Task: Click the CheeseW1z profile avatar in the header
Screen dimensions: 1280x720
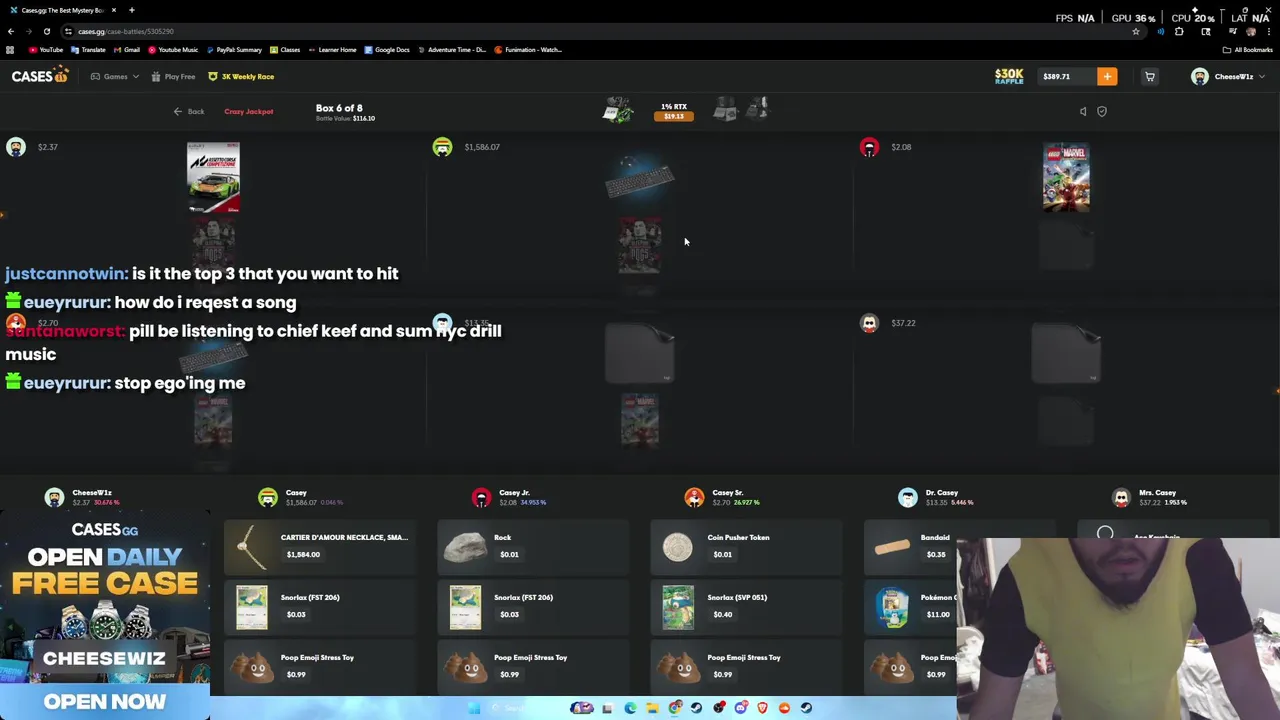Action: [1199, 77]
